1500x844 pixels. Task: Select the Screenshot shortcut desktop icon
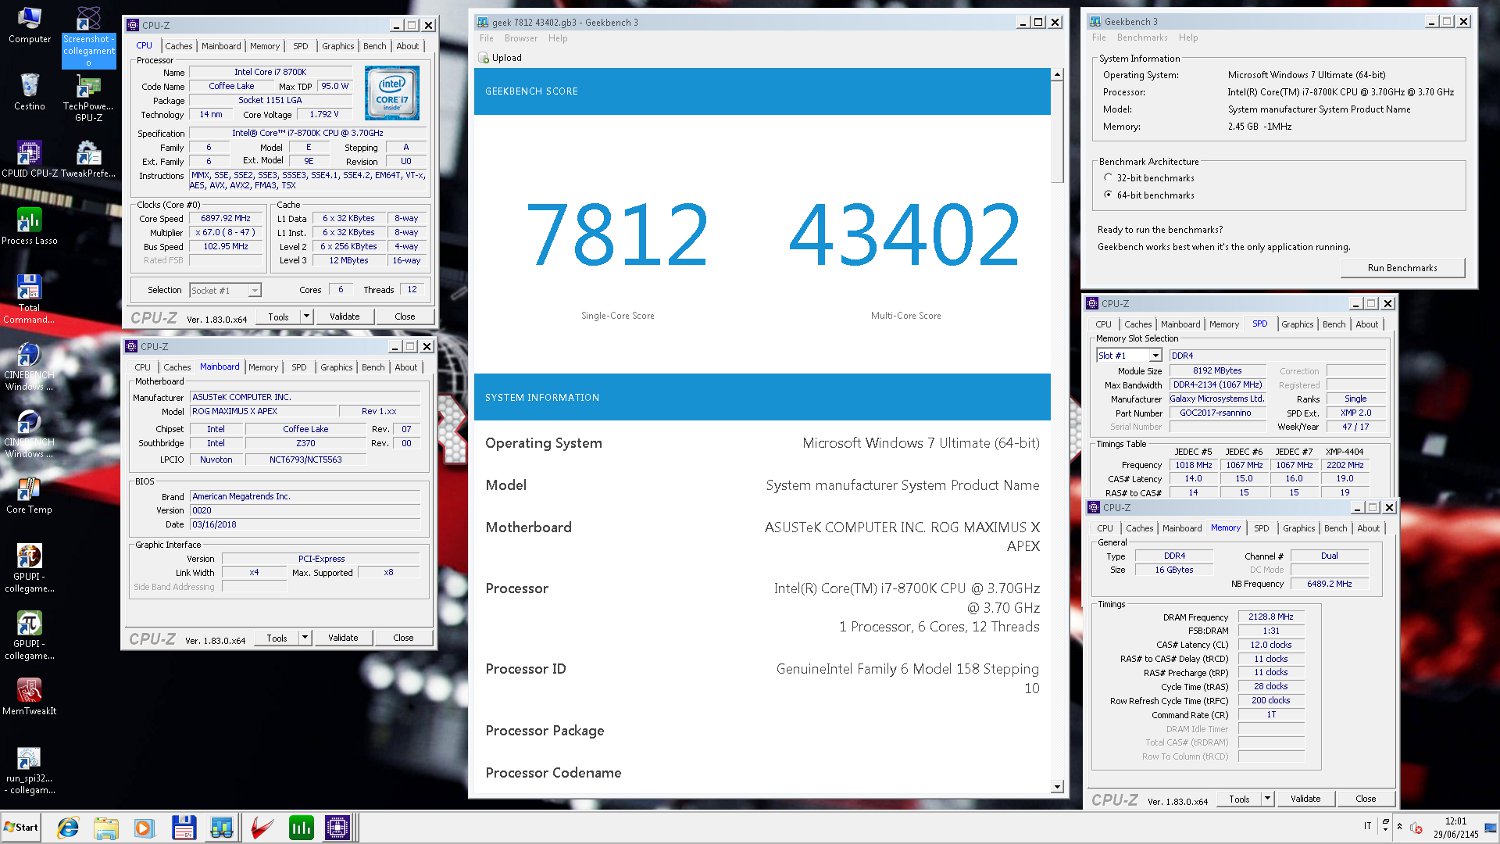(x=89, y=37)
